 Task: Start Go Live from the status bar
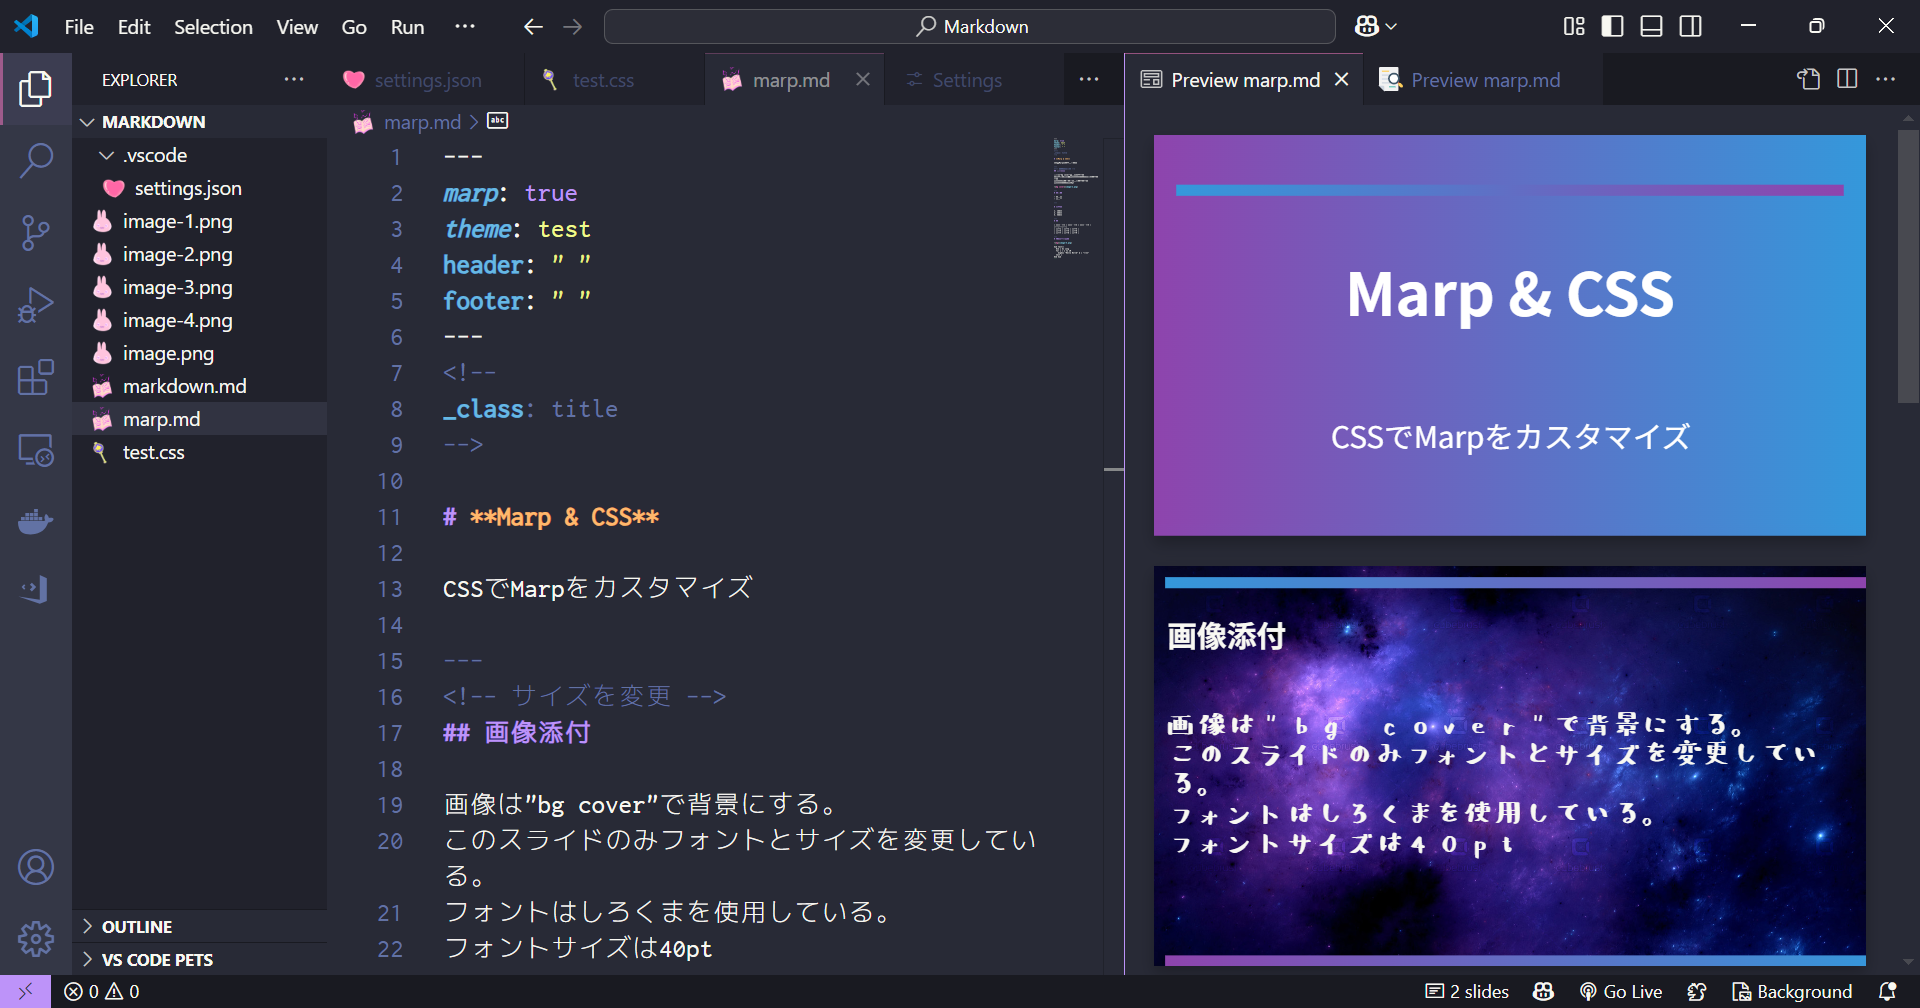pos(1620,991)
